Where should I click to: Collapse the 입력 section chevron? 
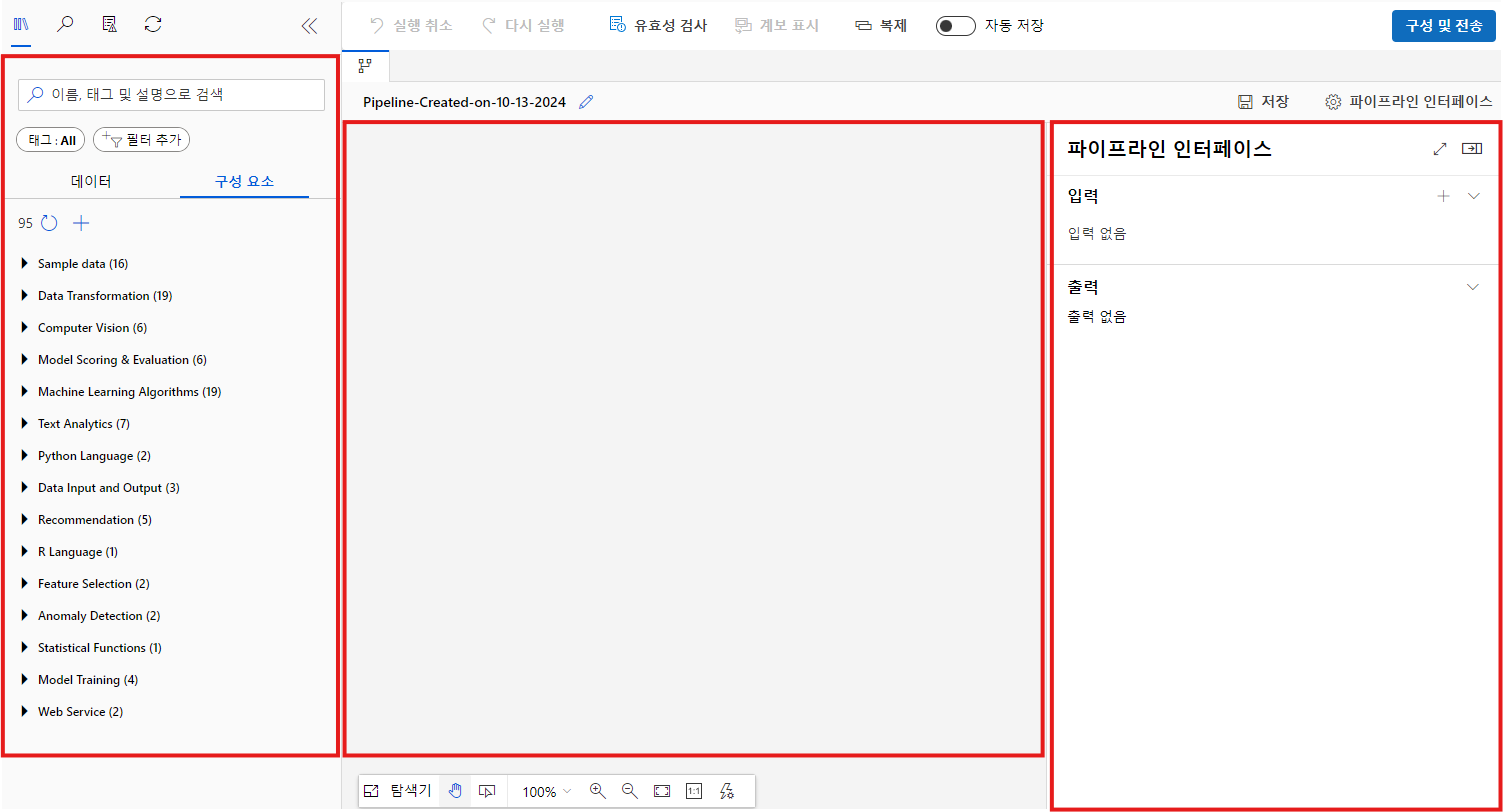tap(1473, 197)
